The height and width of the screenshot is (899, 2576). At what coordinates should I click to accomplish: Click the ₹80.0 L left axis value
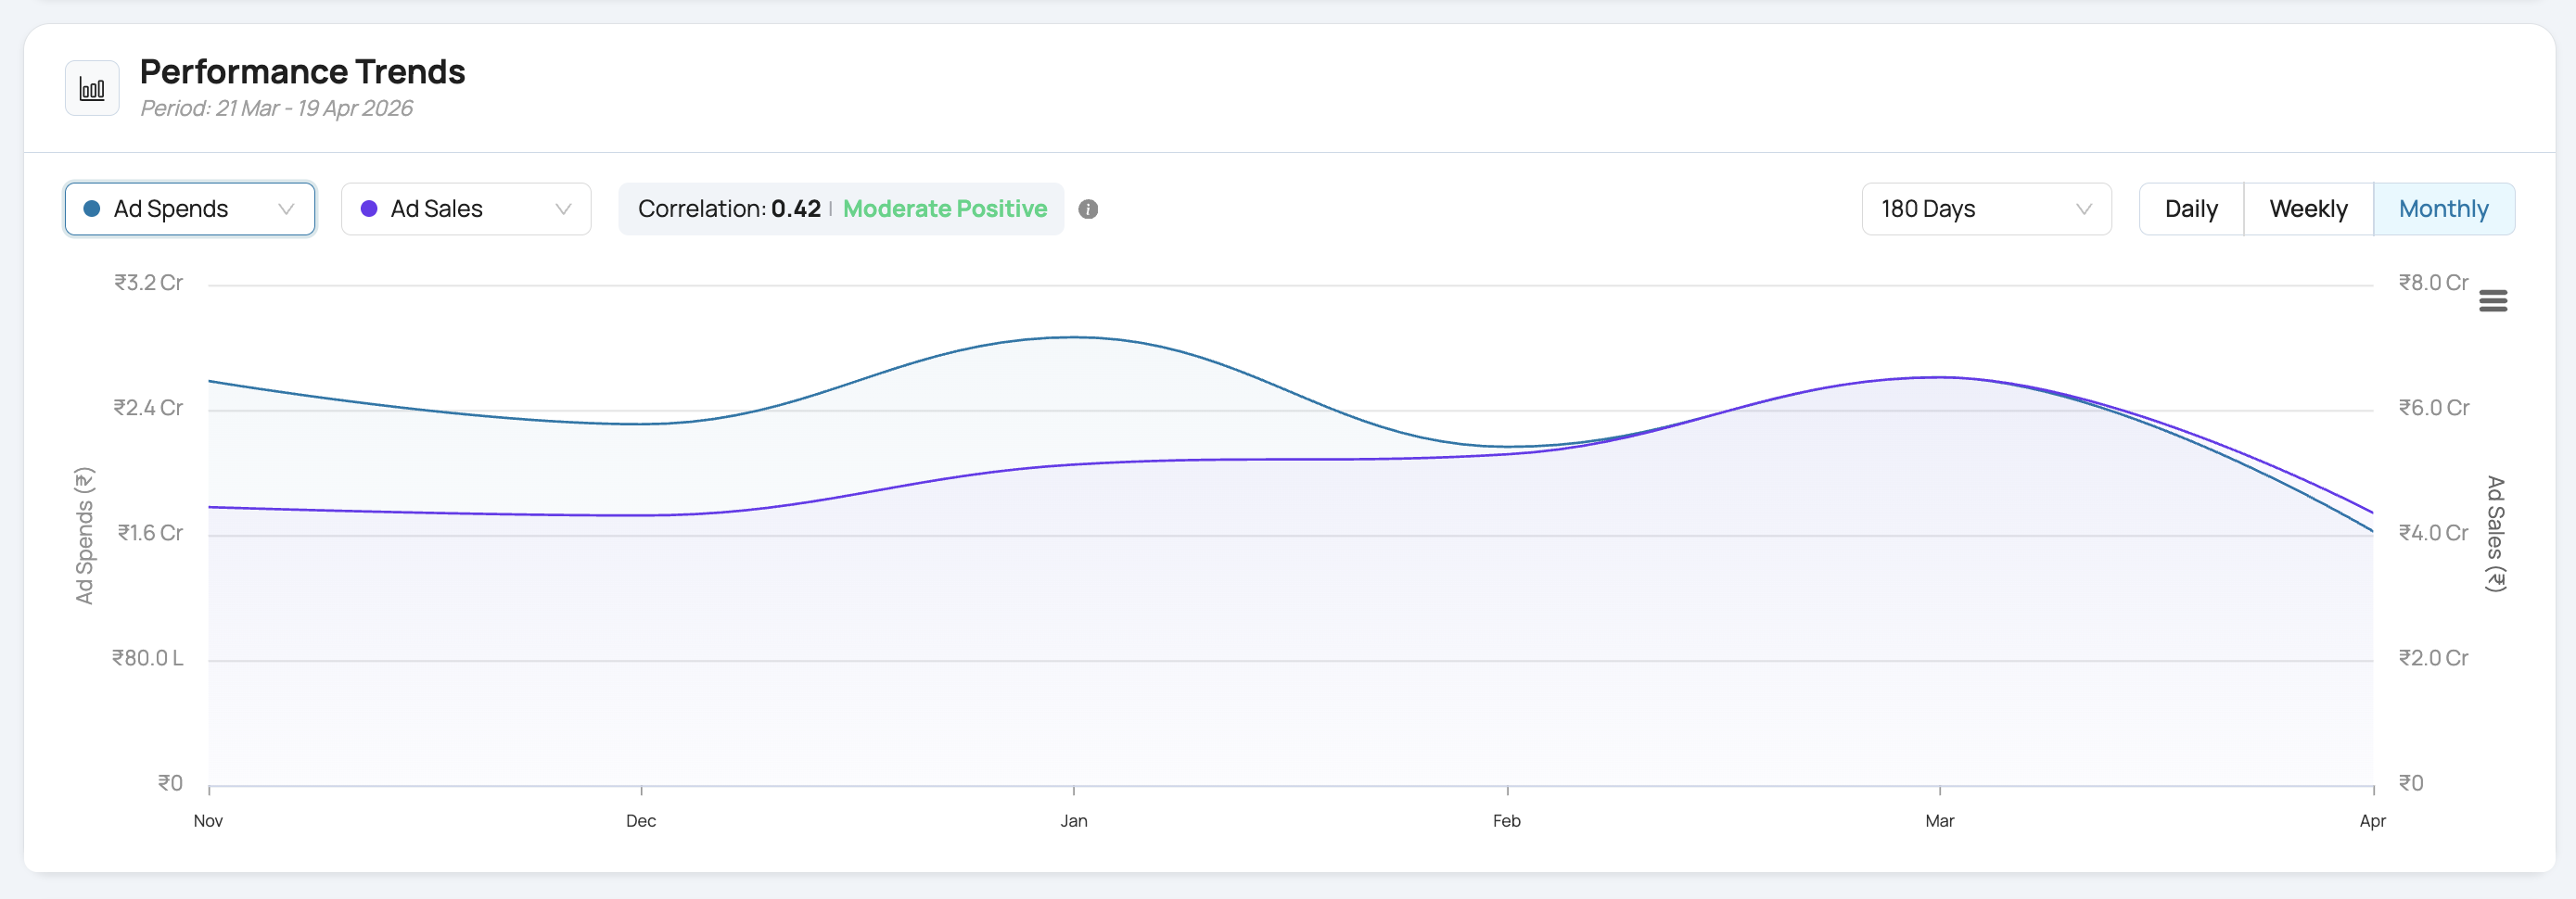(x=148, y=658)
